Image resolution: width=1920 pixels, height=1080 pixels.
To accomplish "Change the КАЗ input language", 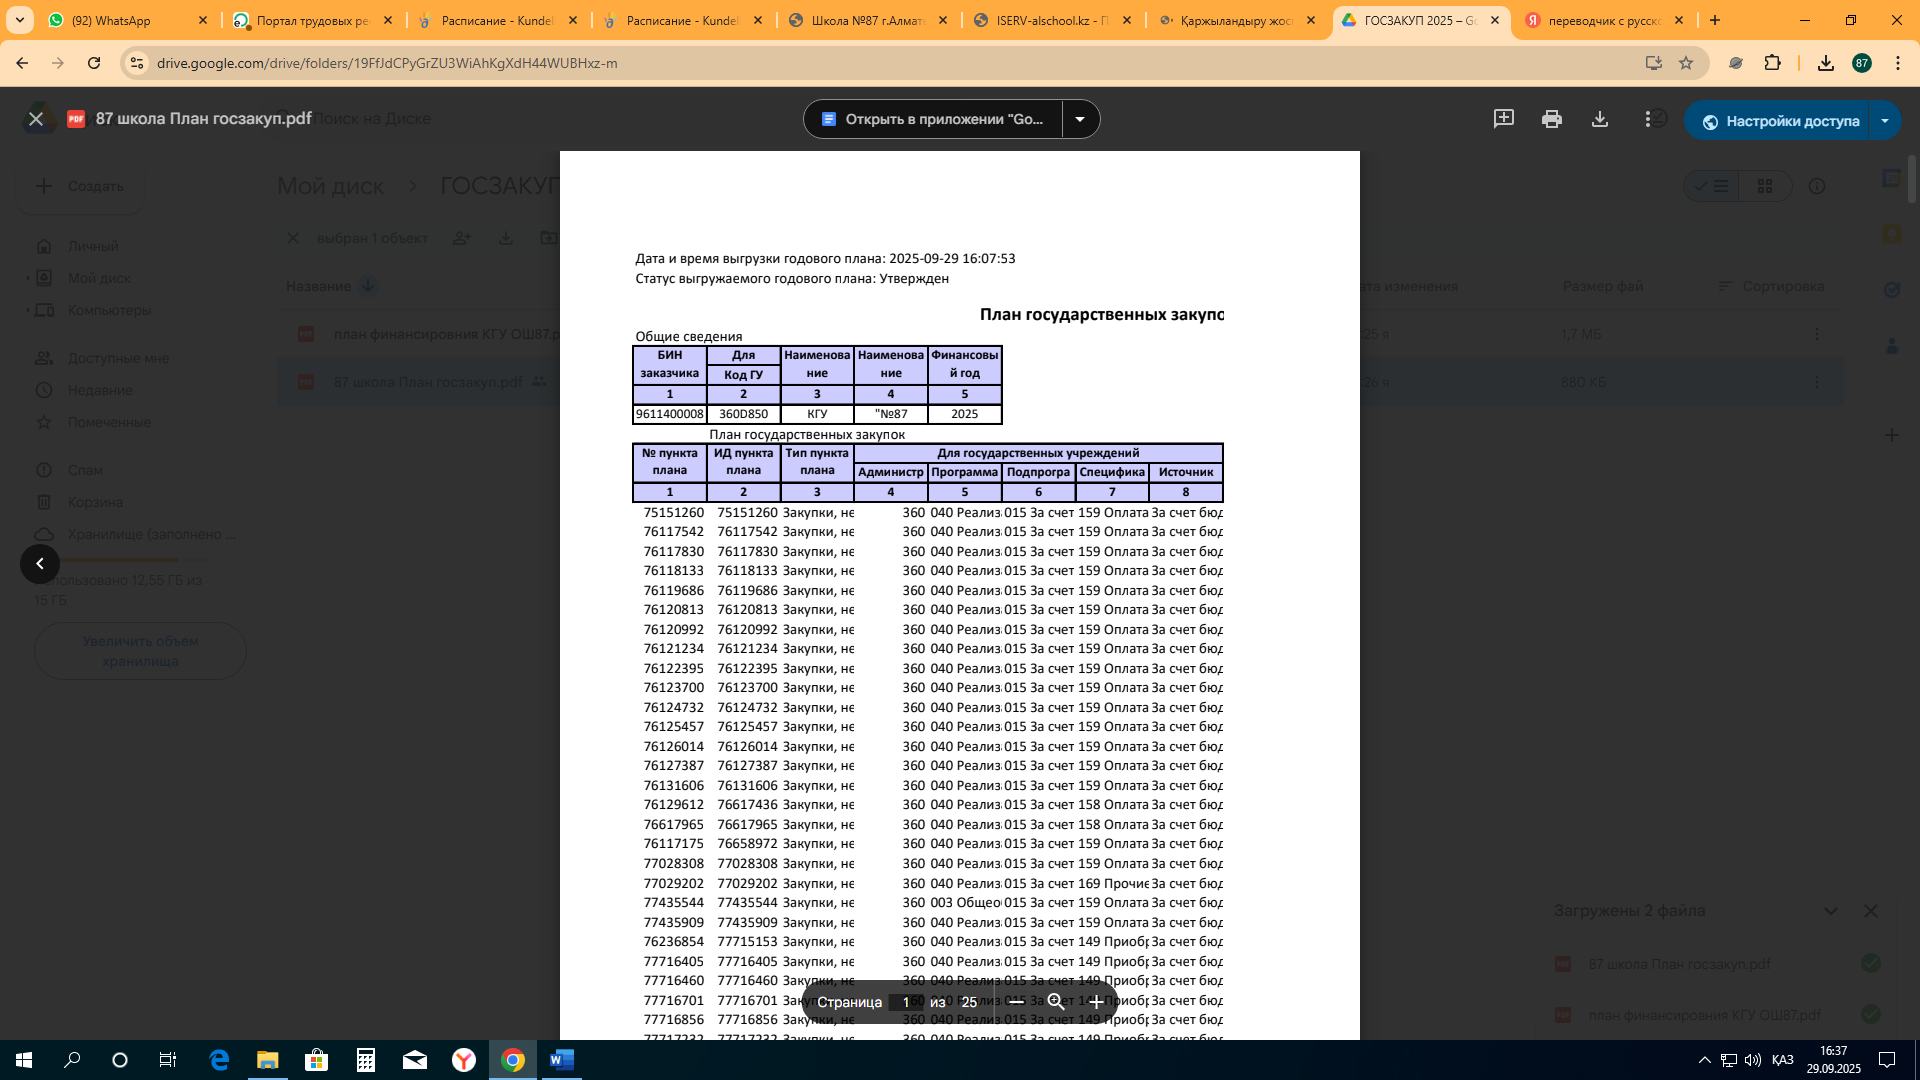I will click(1783, 1060).
